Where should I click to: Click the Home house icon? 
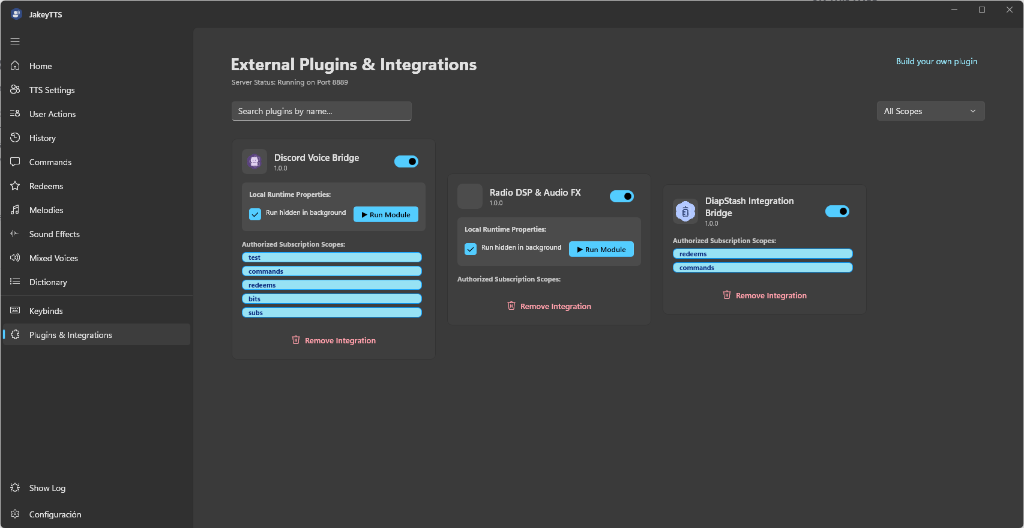[15, 66]
